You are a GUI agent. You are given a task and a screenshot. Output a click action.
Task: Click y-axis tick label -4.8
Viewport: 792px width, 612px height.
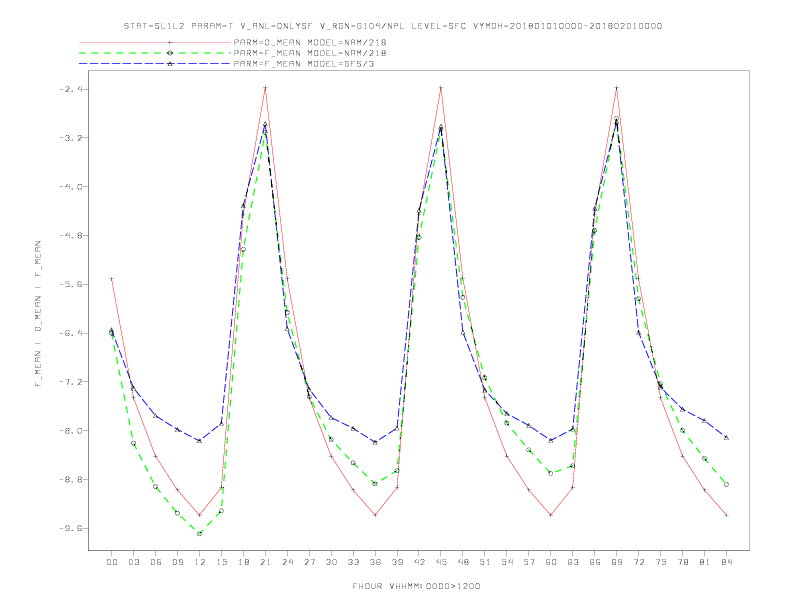(71, 236)
